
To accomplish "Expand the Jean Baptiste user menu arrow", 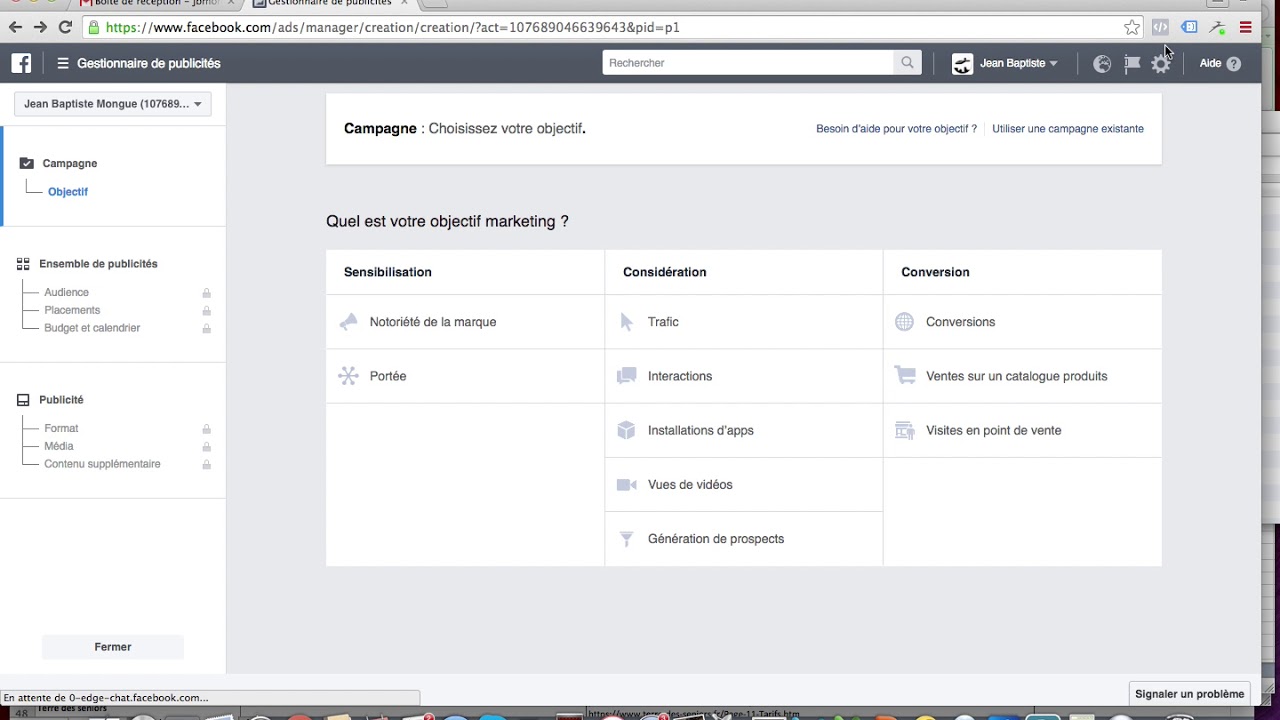I will 1053,63.
